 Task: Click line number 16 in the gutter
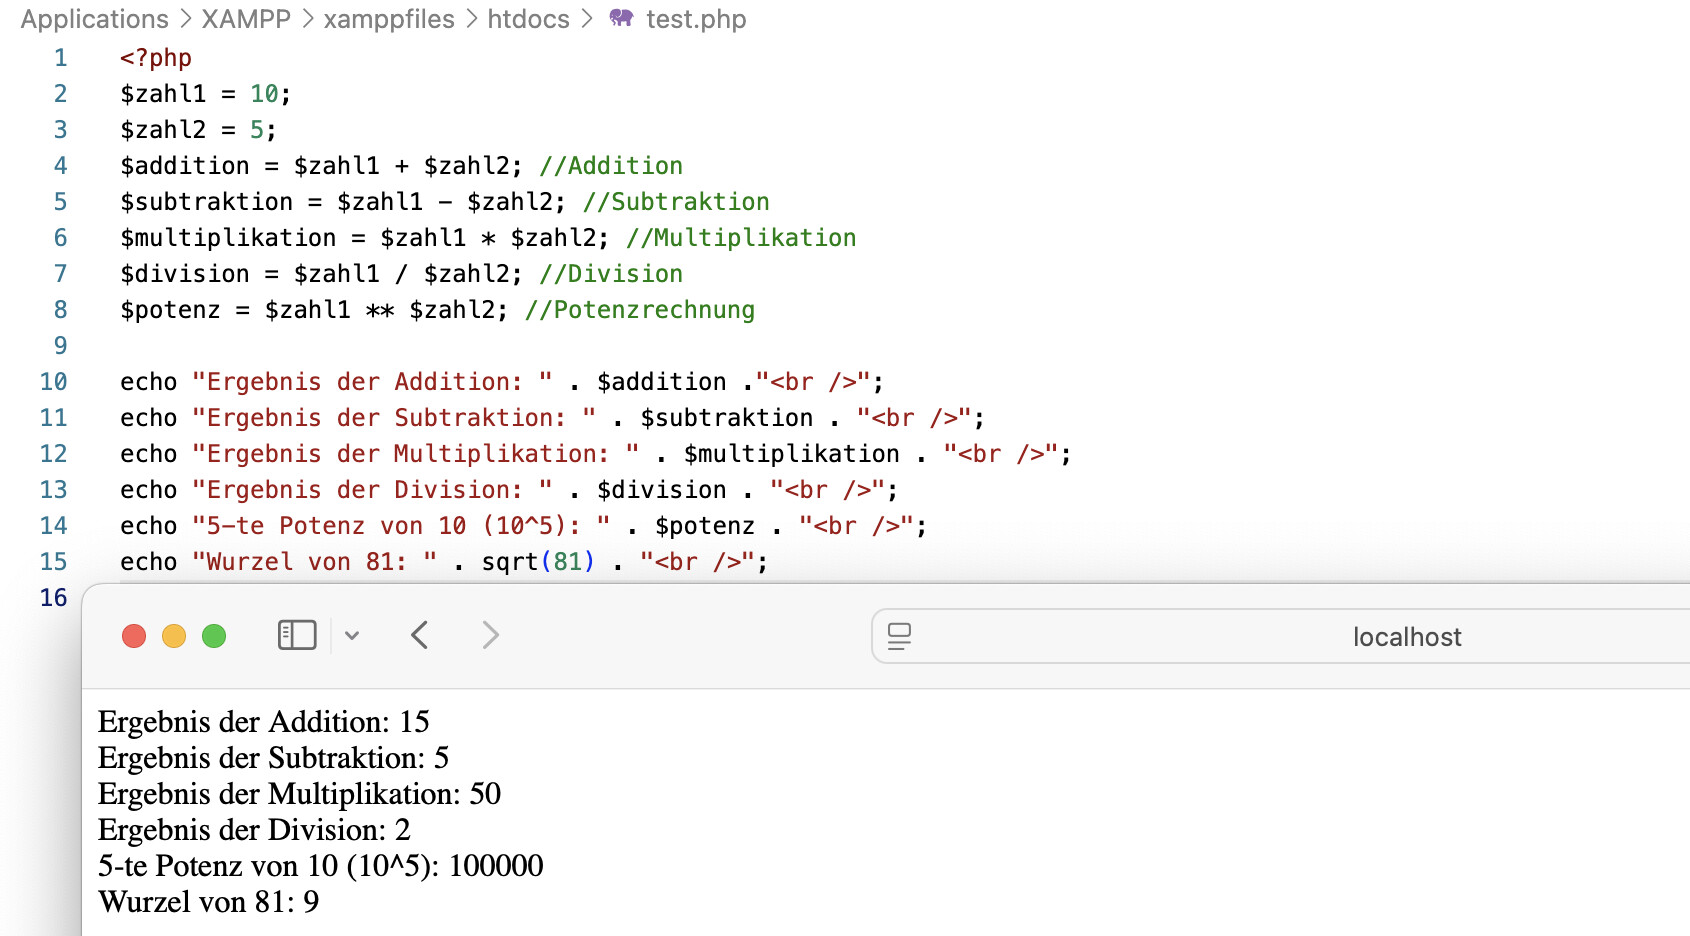54,598
